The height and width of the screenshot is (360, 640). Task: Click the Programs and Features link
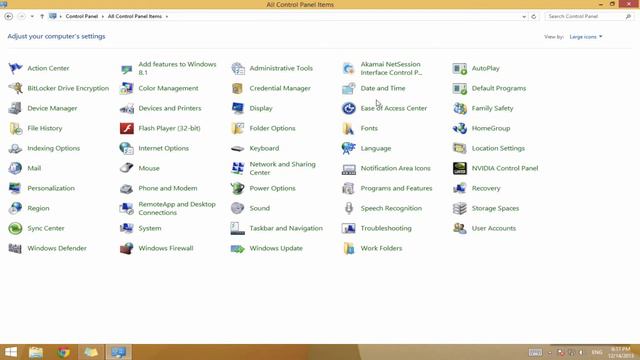tap(396, 188)
